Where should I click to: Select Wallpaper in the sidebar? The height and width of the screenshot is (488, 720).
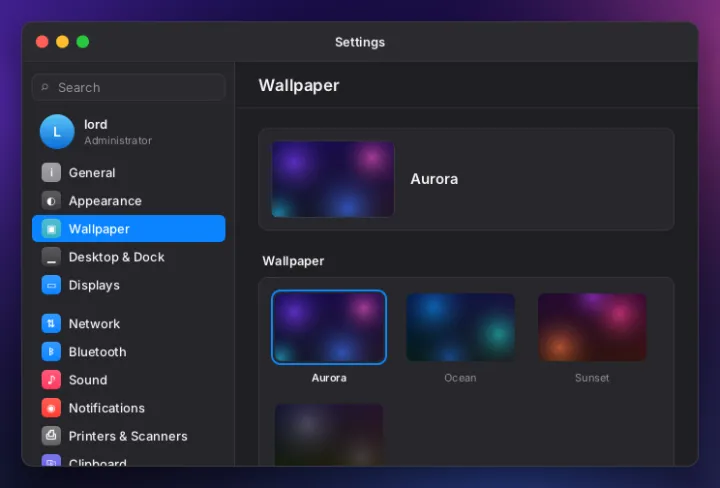point(129,229)
